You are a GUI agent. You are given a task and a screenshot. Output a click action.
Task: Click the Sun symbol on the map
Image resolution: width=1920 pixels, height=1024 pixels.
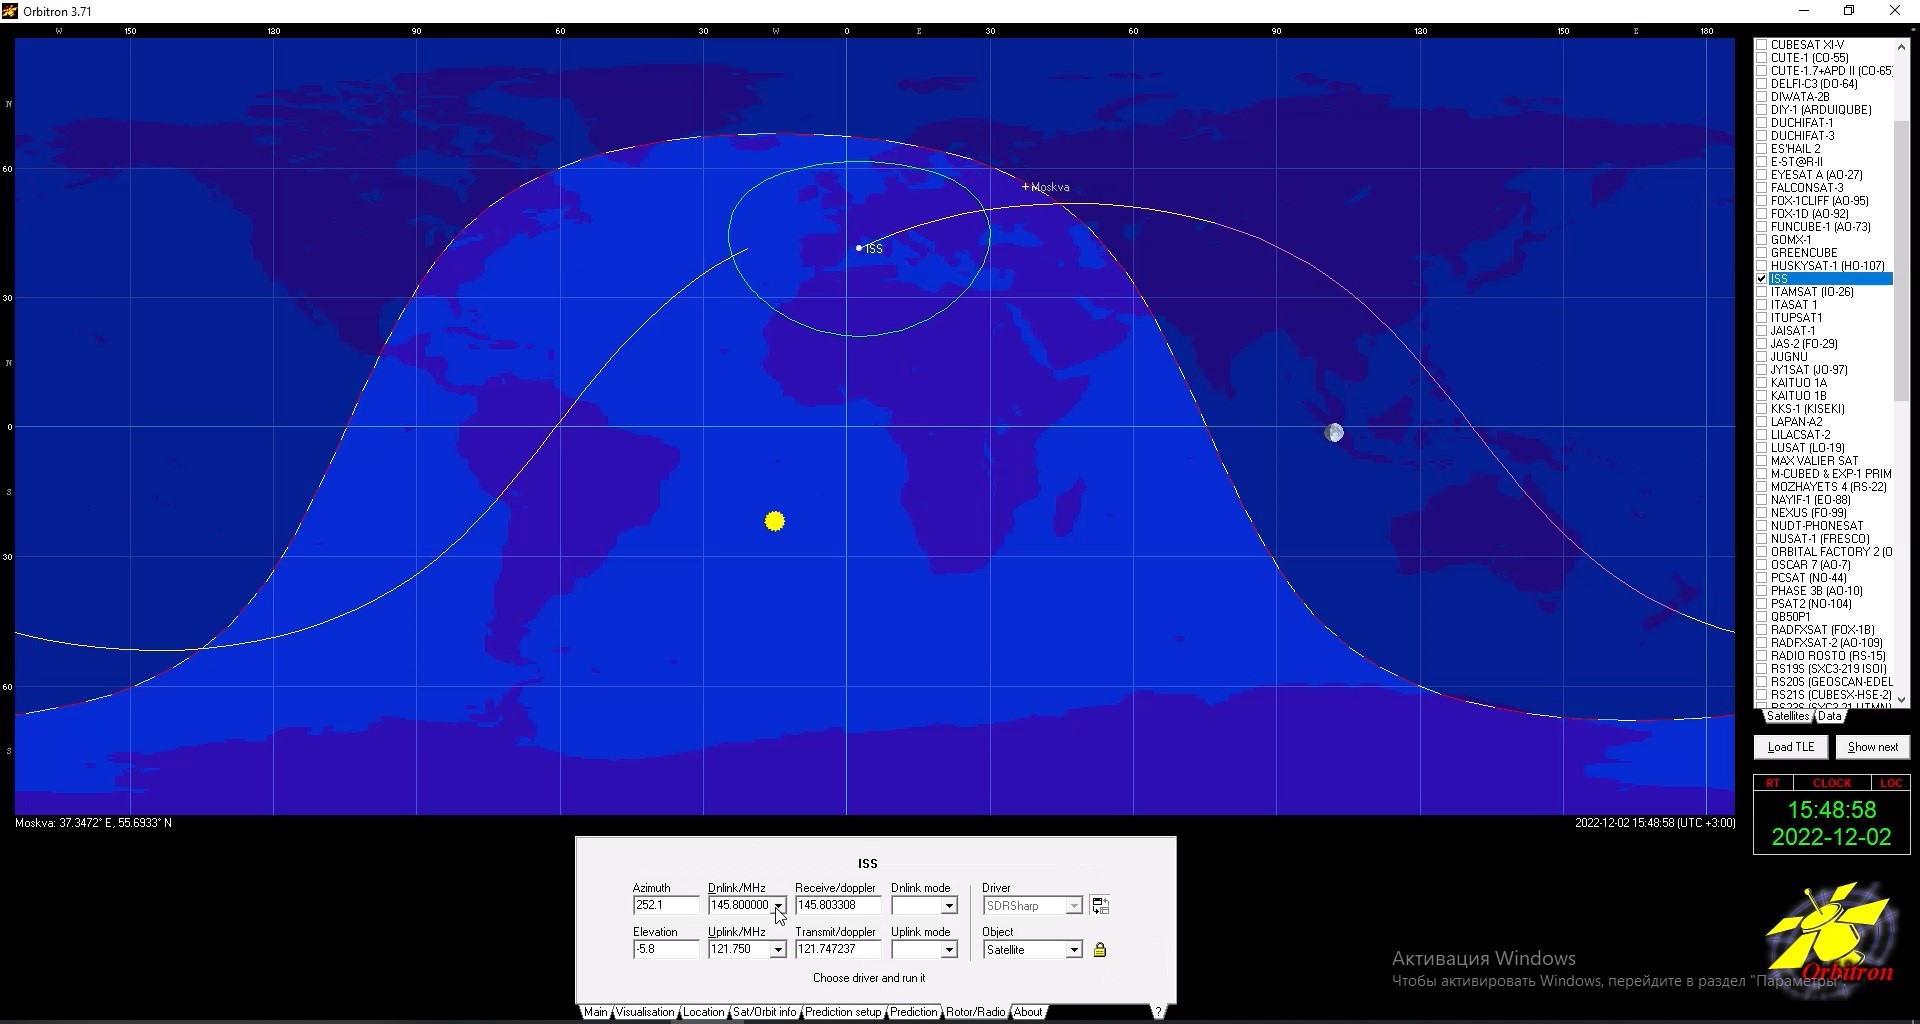click(x=774, y=521)
